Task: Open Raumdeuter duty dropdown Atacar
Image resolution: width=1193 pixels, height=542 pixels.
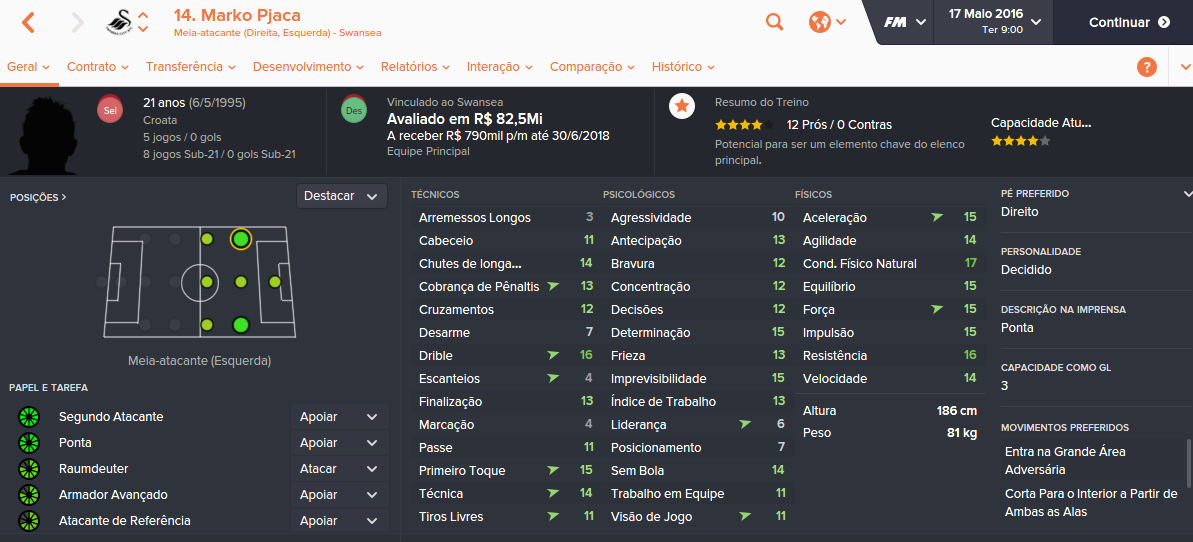Action: point(339,469)
